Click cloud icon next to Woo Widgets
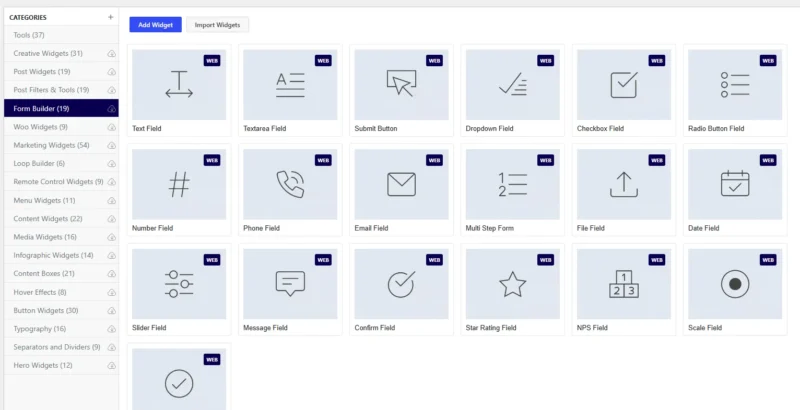The height and width of the screenshot is (410, 800). click(111, 127)
